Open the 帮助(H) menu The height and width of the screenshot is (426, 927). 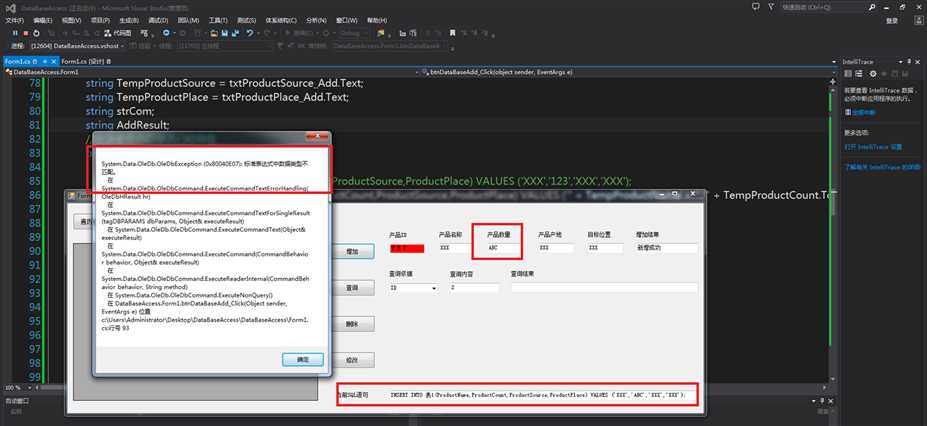point(377,20)
